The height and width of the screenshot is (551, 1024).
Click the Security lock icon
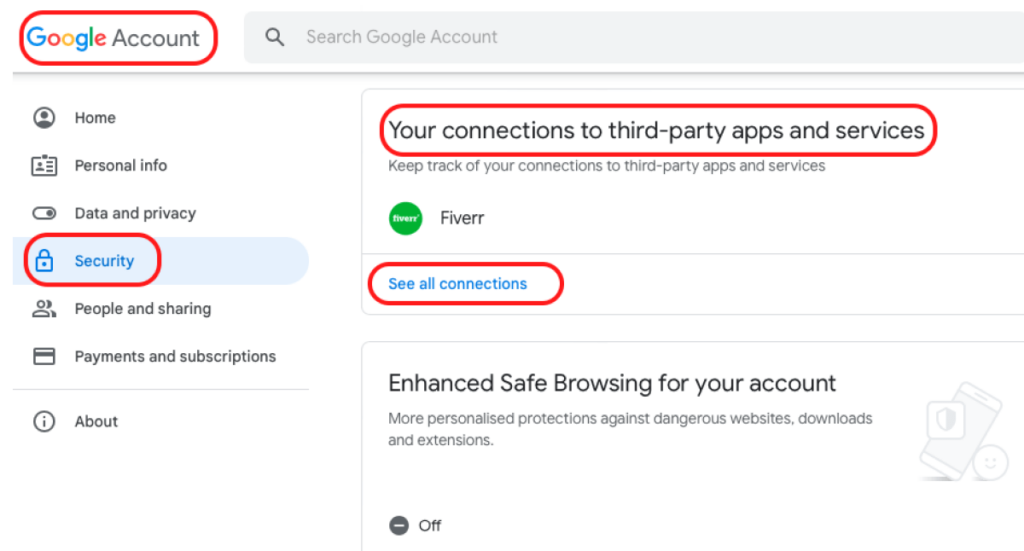(44, 261)
